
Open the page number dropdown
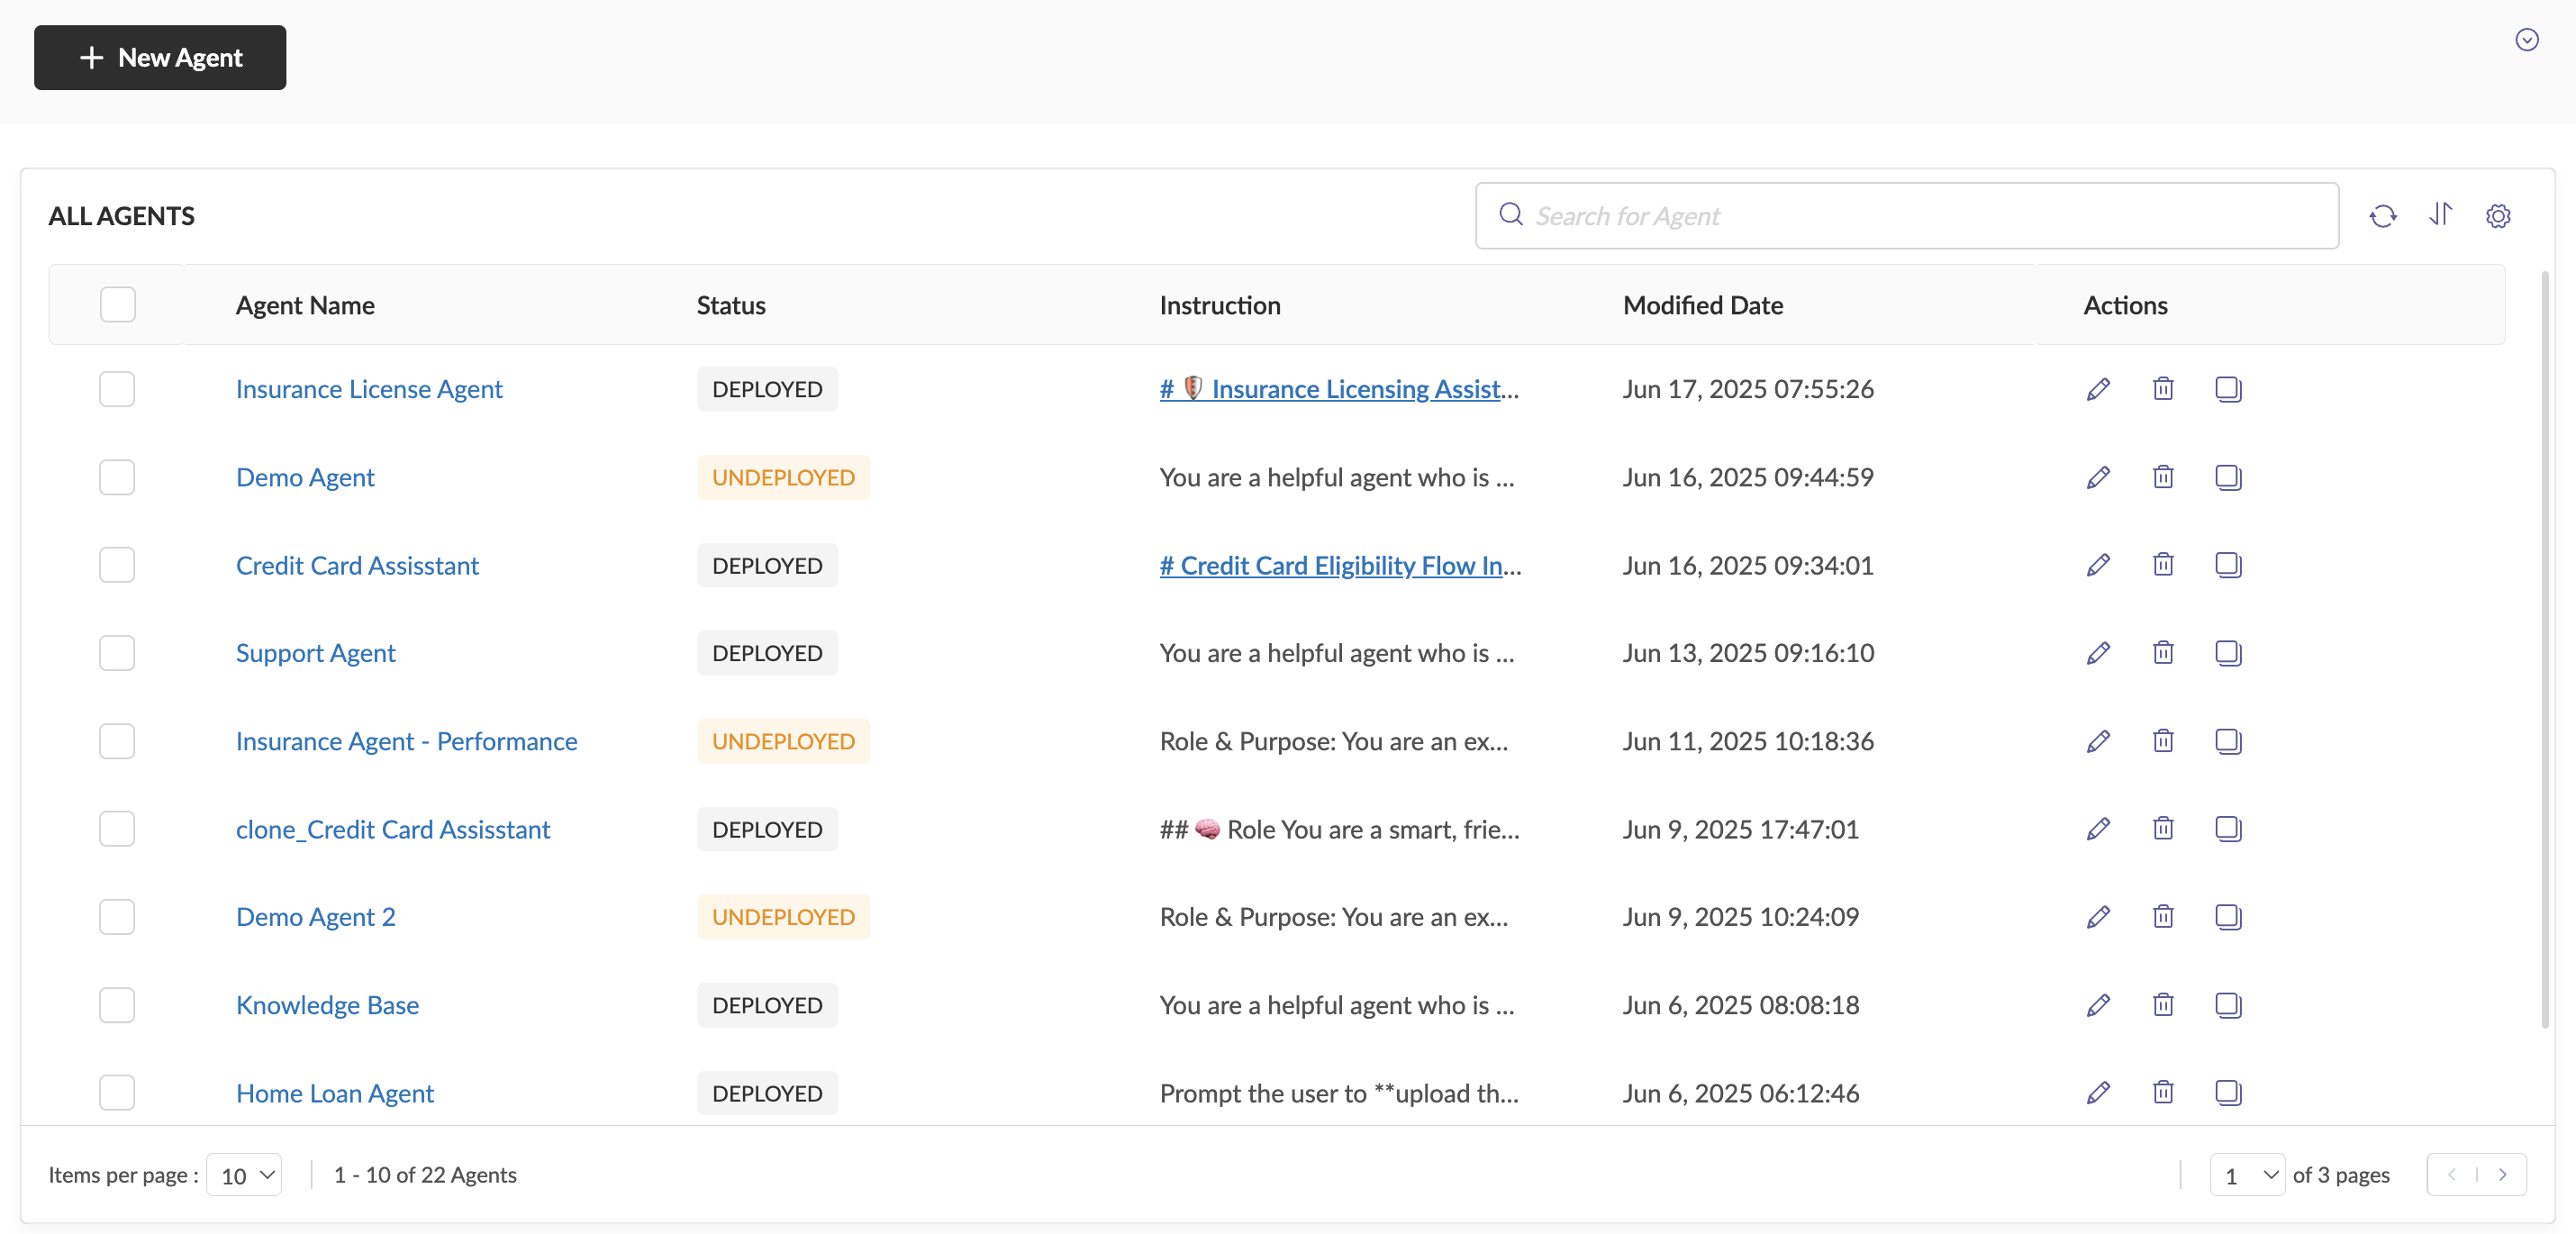[2245, 1175]
